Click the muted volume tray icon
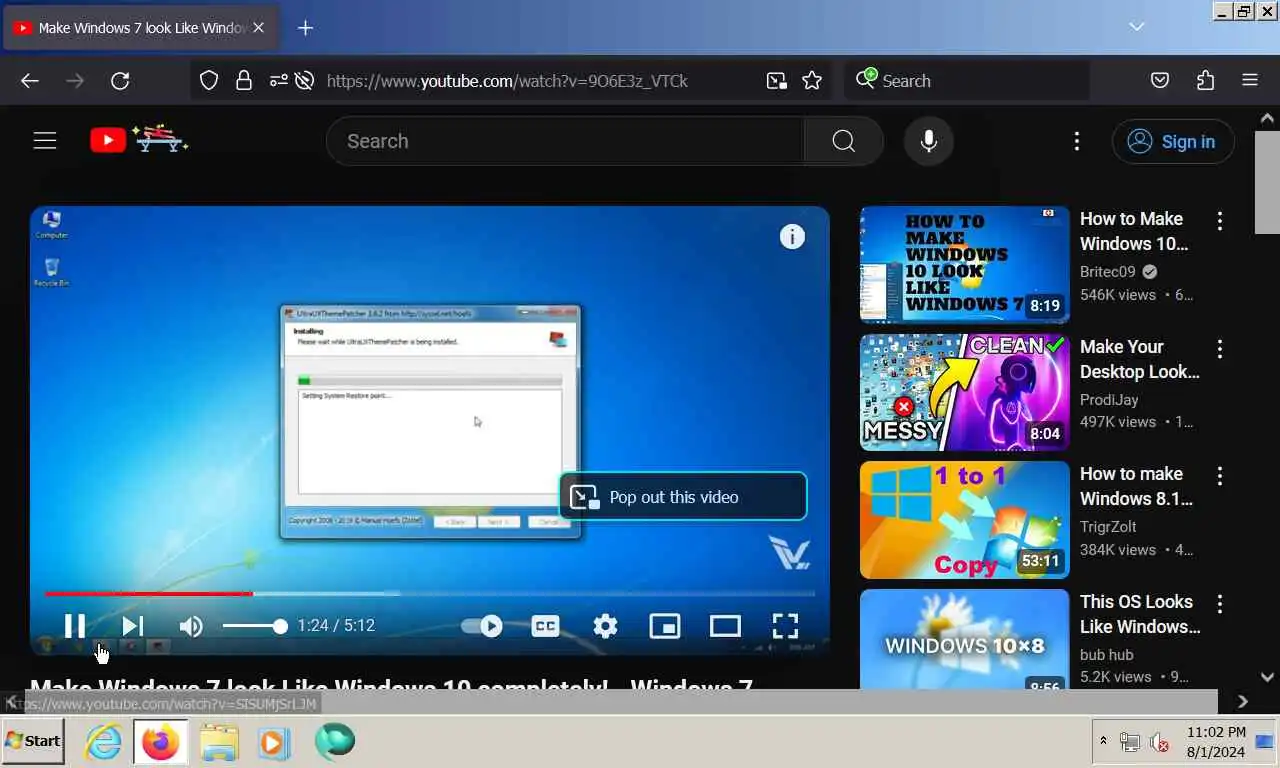Screen dimensions: 1280x768 click(1160, 742)
